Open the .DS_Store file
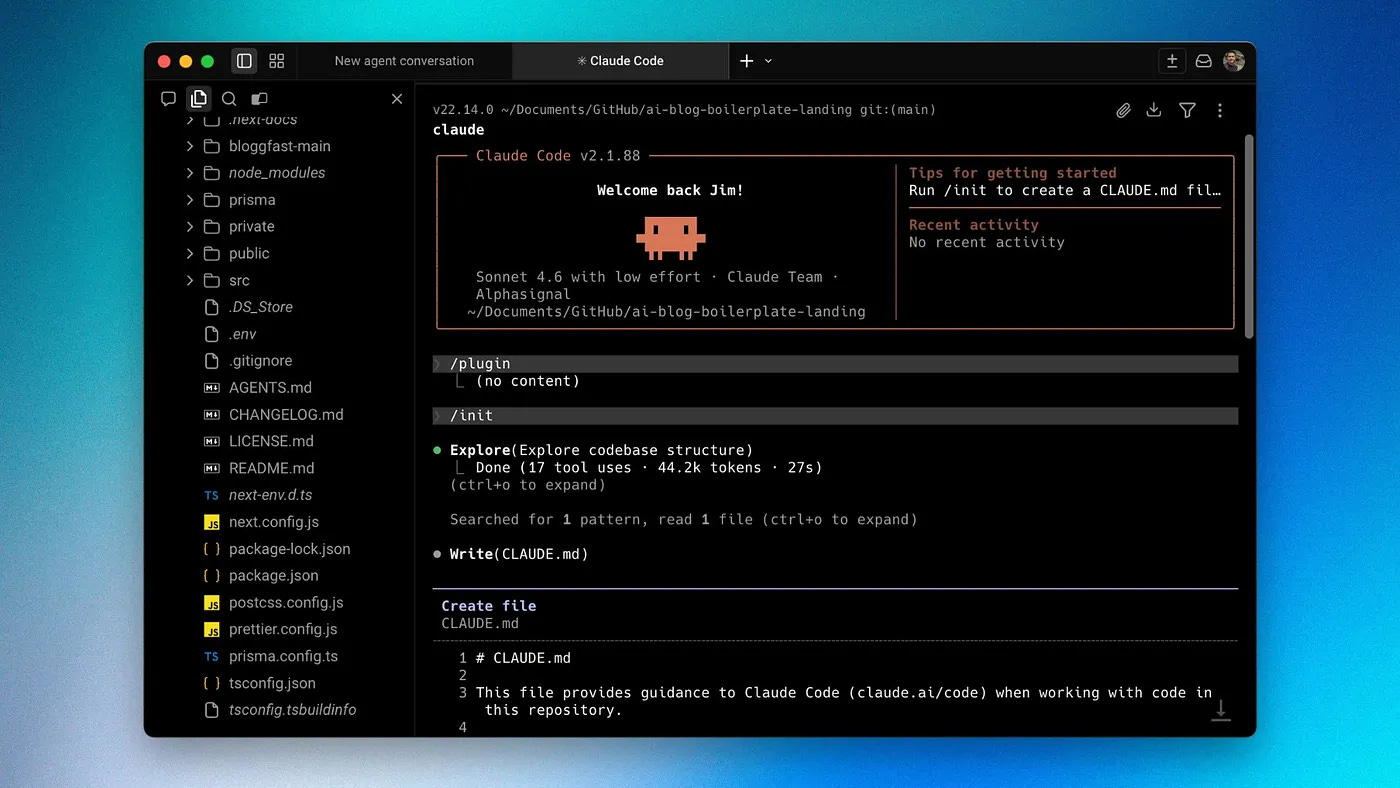The image size is (1400, 788). [x=261, y=307]
